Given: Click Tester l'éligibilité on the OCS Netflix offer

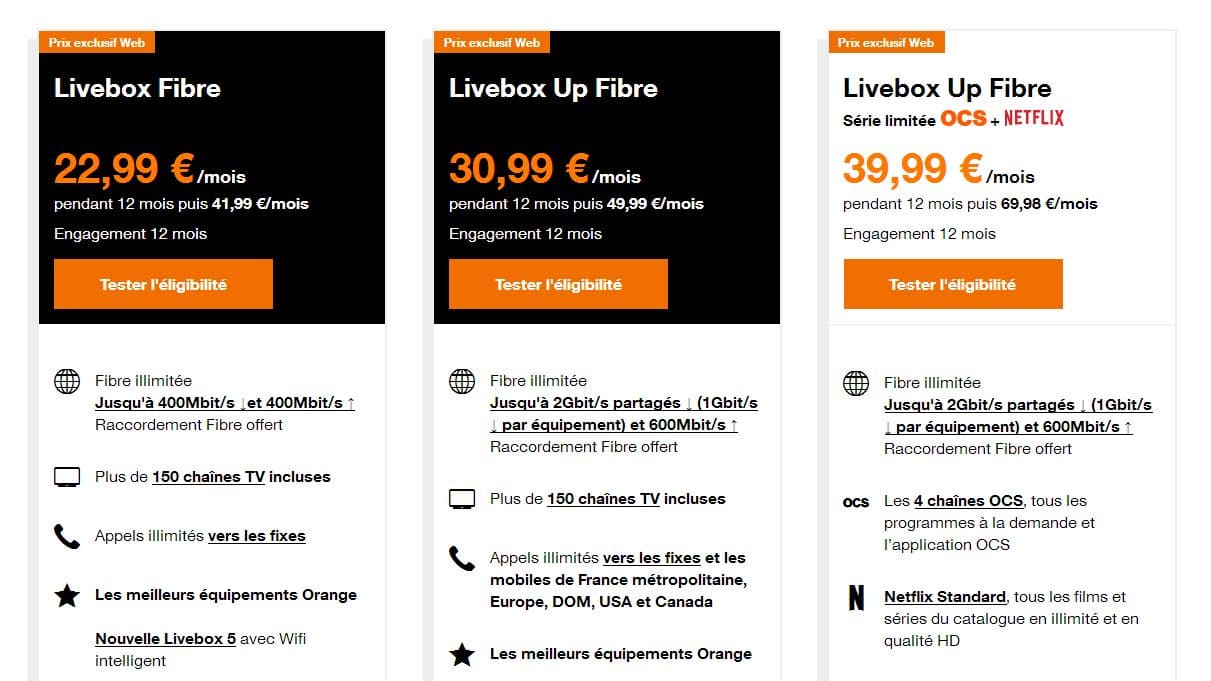Looking at the screenshot, I should pos(952,283).
